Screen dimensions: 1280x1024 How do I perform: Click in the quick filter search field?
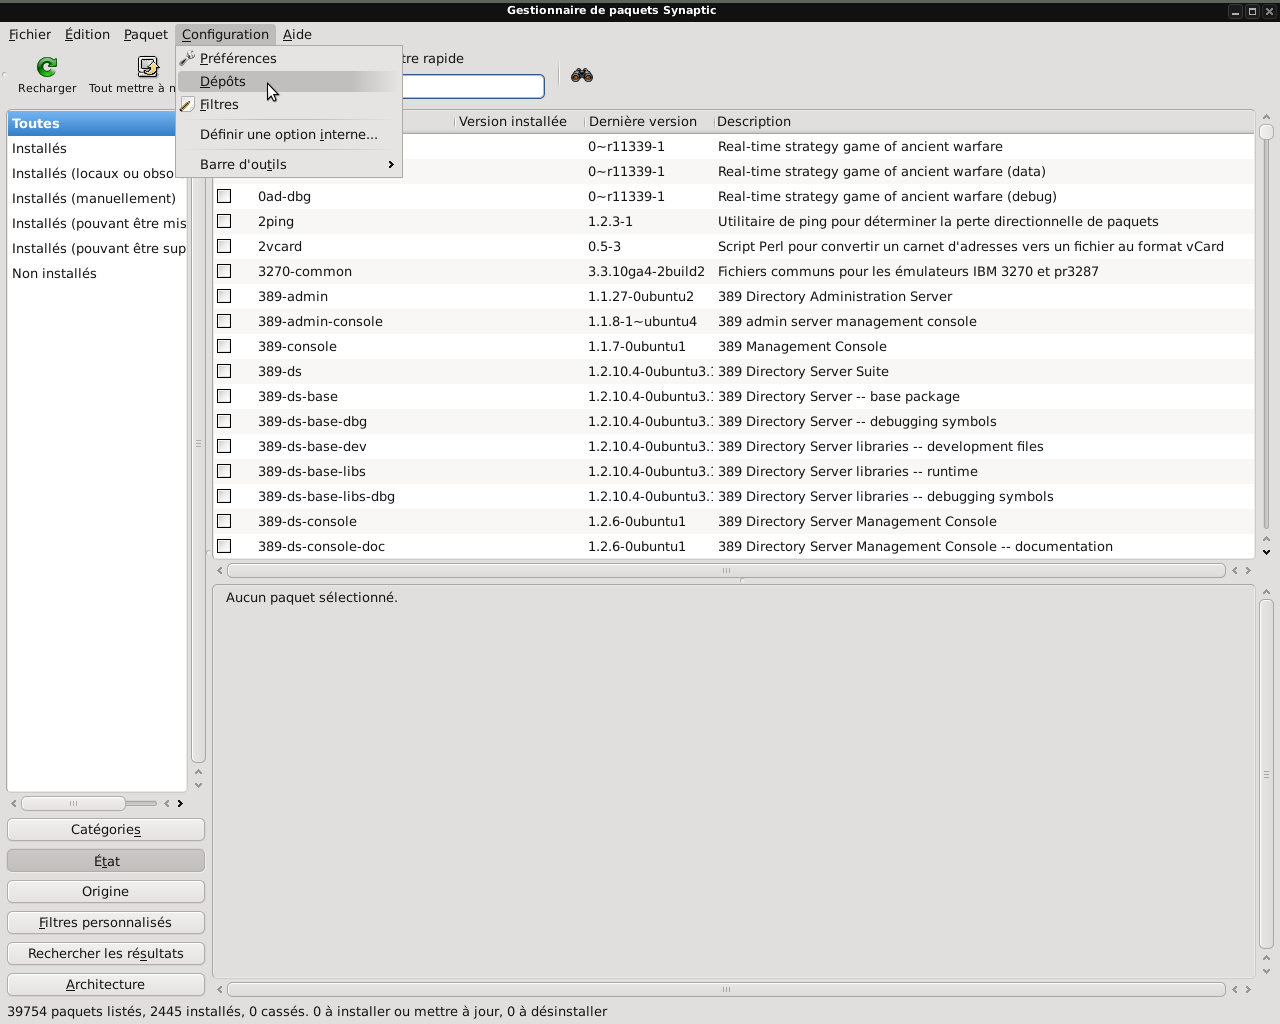click(x=473, y=87)
